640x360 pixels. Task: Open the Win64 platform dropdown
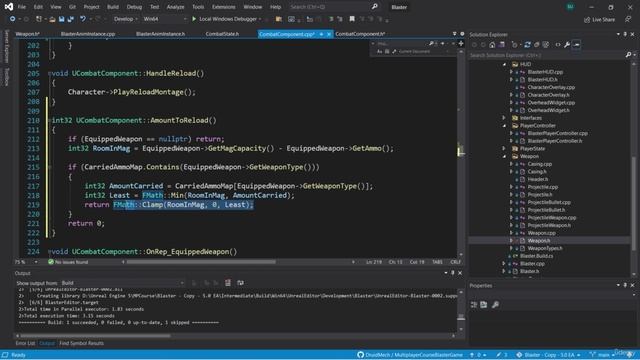click(x=165, y=19)
